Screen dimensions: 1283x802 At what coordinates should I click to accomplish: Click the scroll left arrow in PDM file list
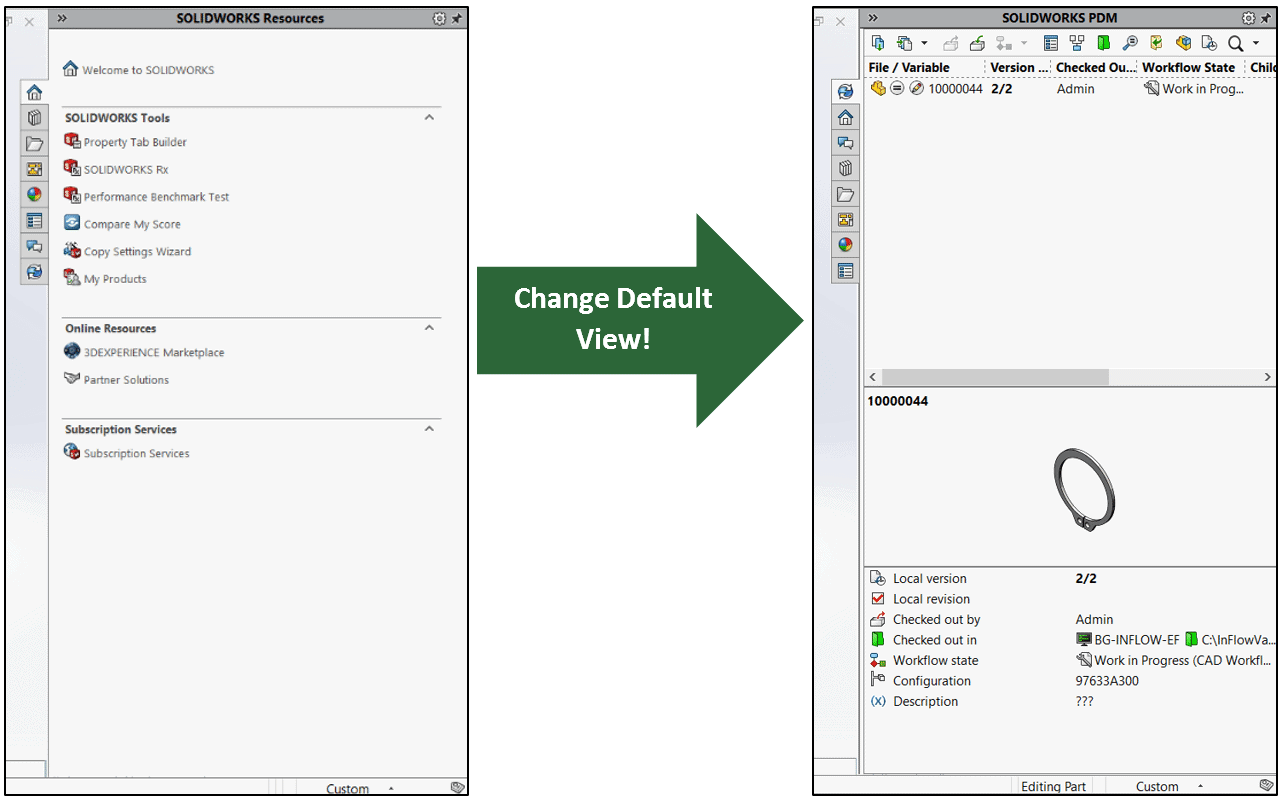coord(872,377)
